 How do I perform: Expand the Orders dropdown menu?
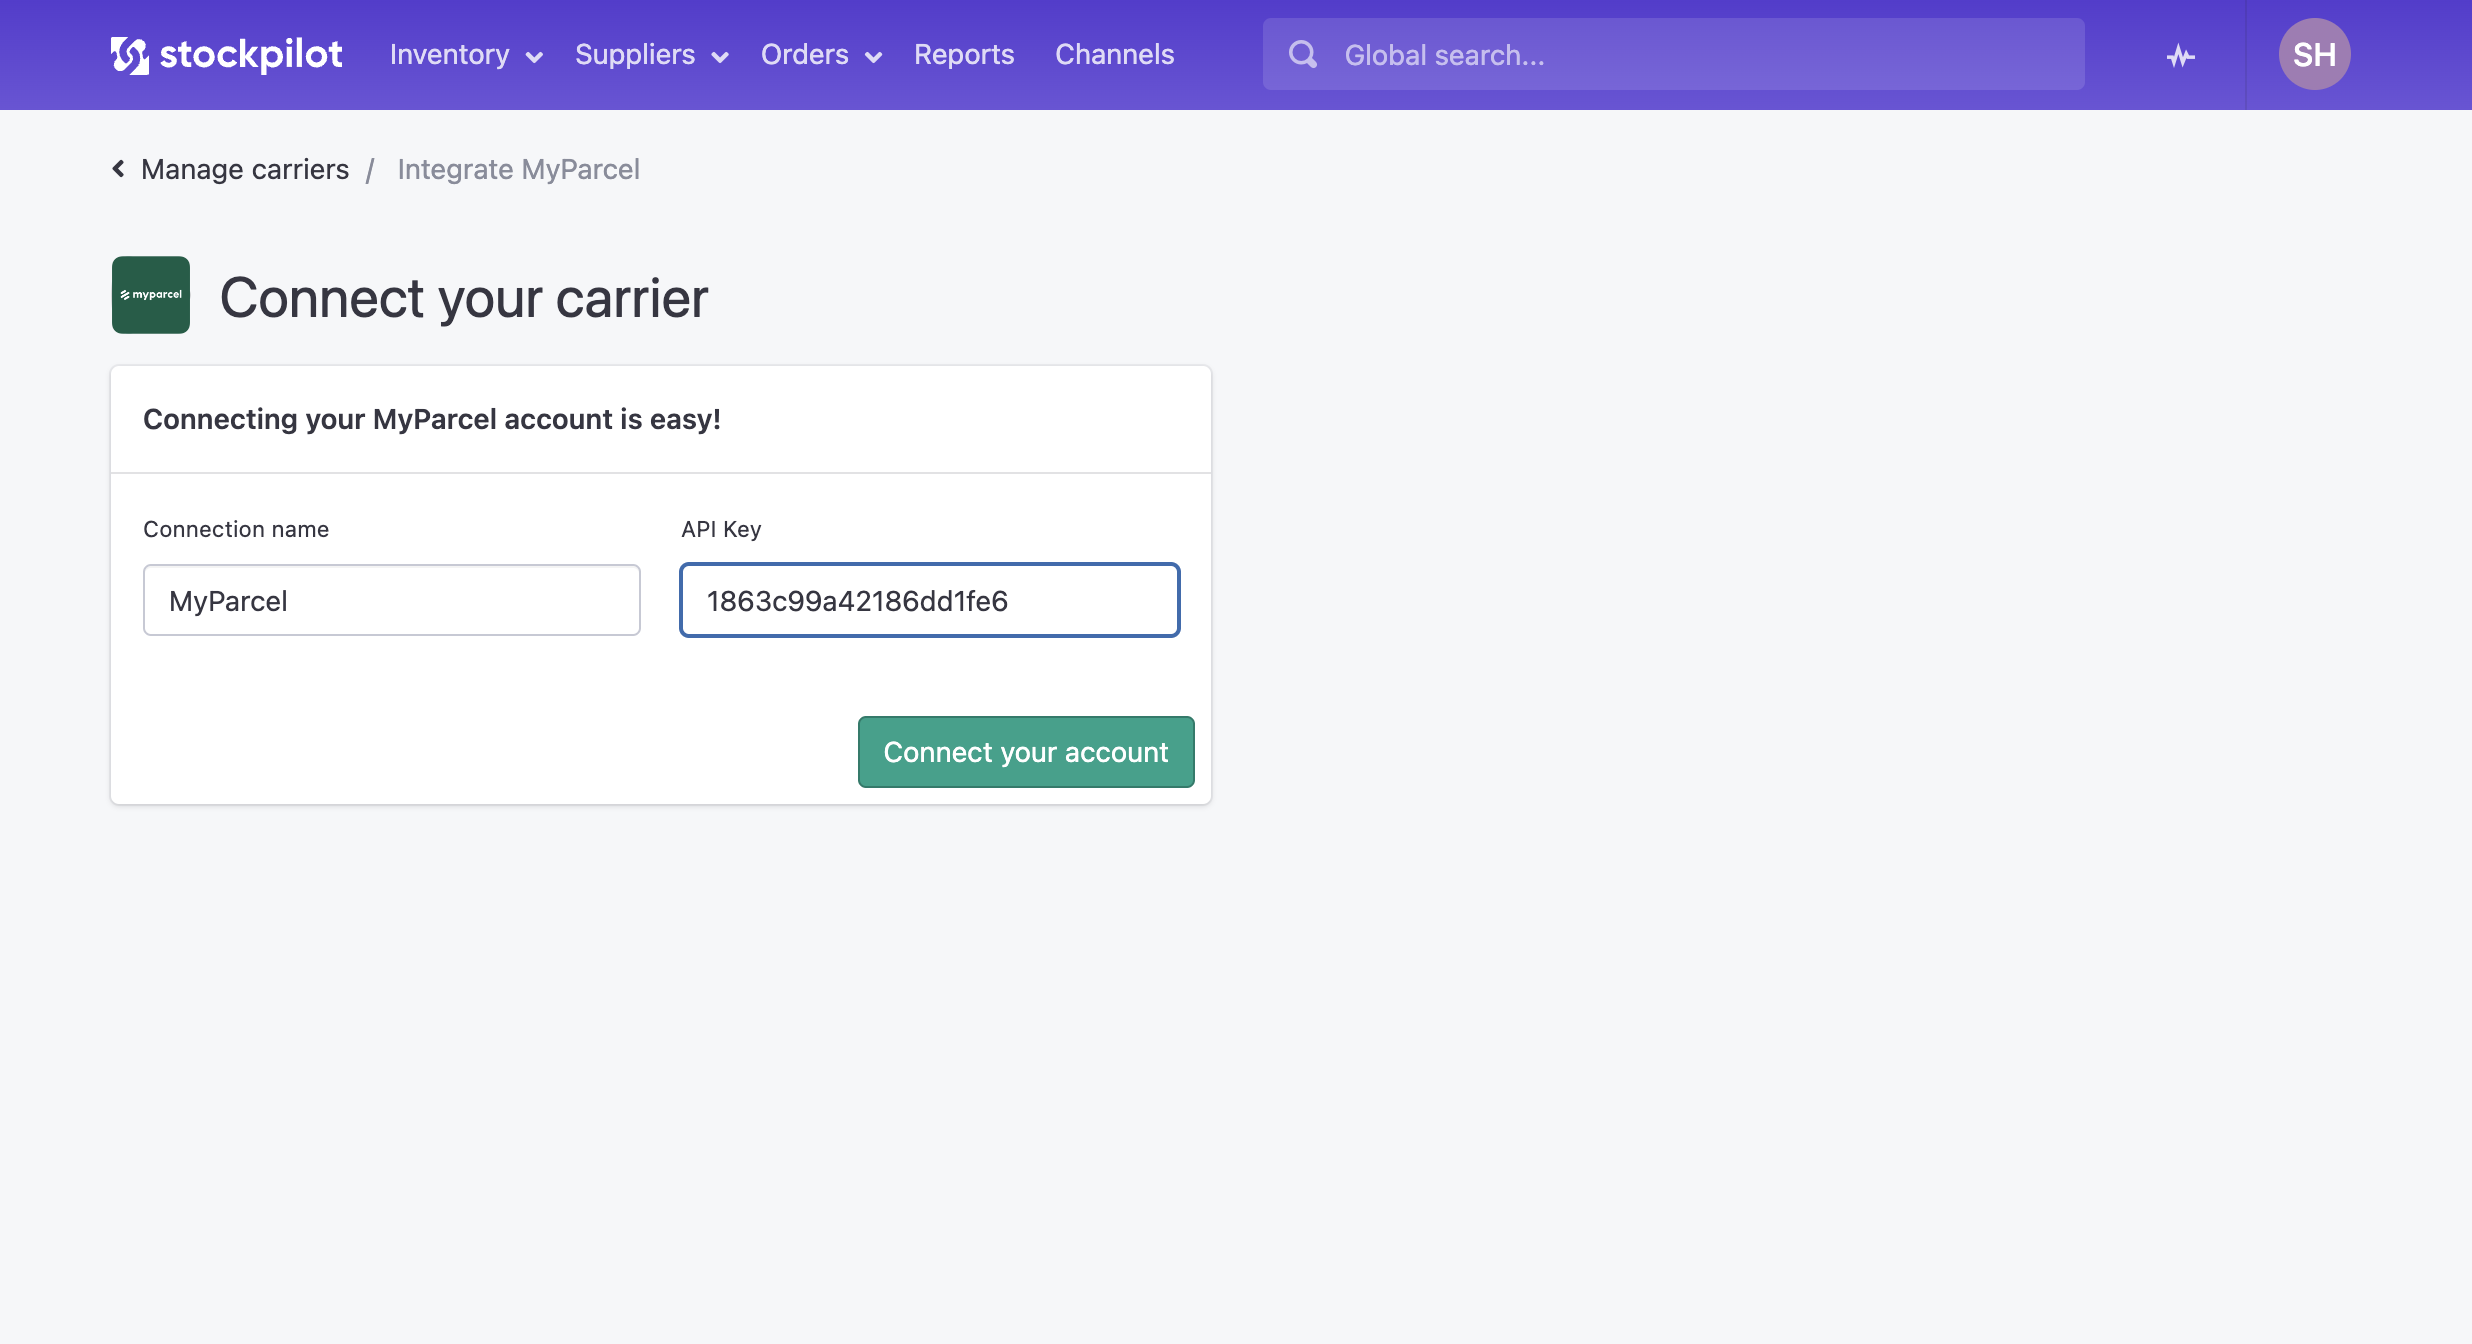click(x=821, y=55)
